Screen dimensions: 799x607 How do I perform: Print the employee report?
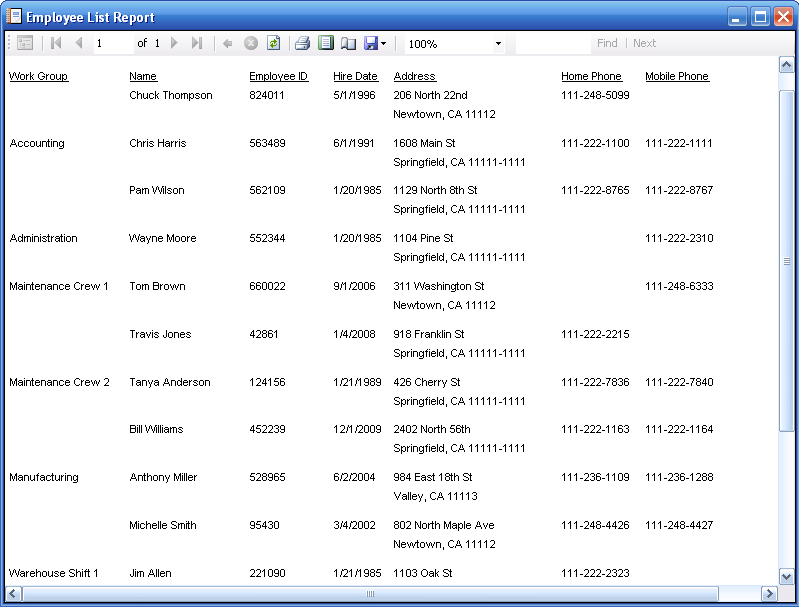(302, 43)
